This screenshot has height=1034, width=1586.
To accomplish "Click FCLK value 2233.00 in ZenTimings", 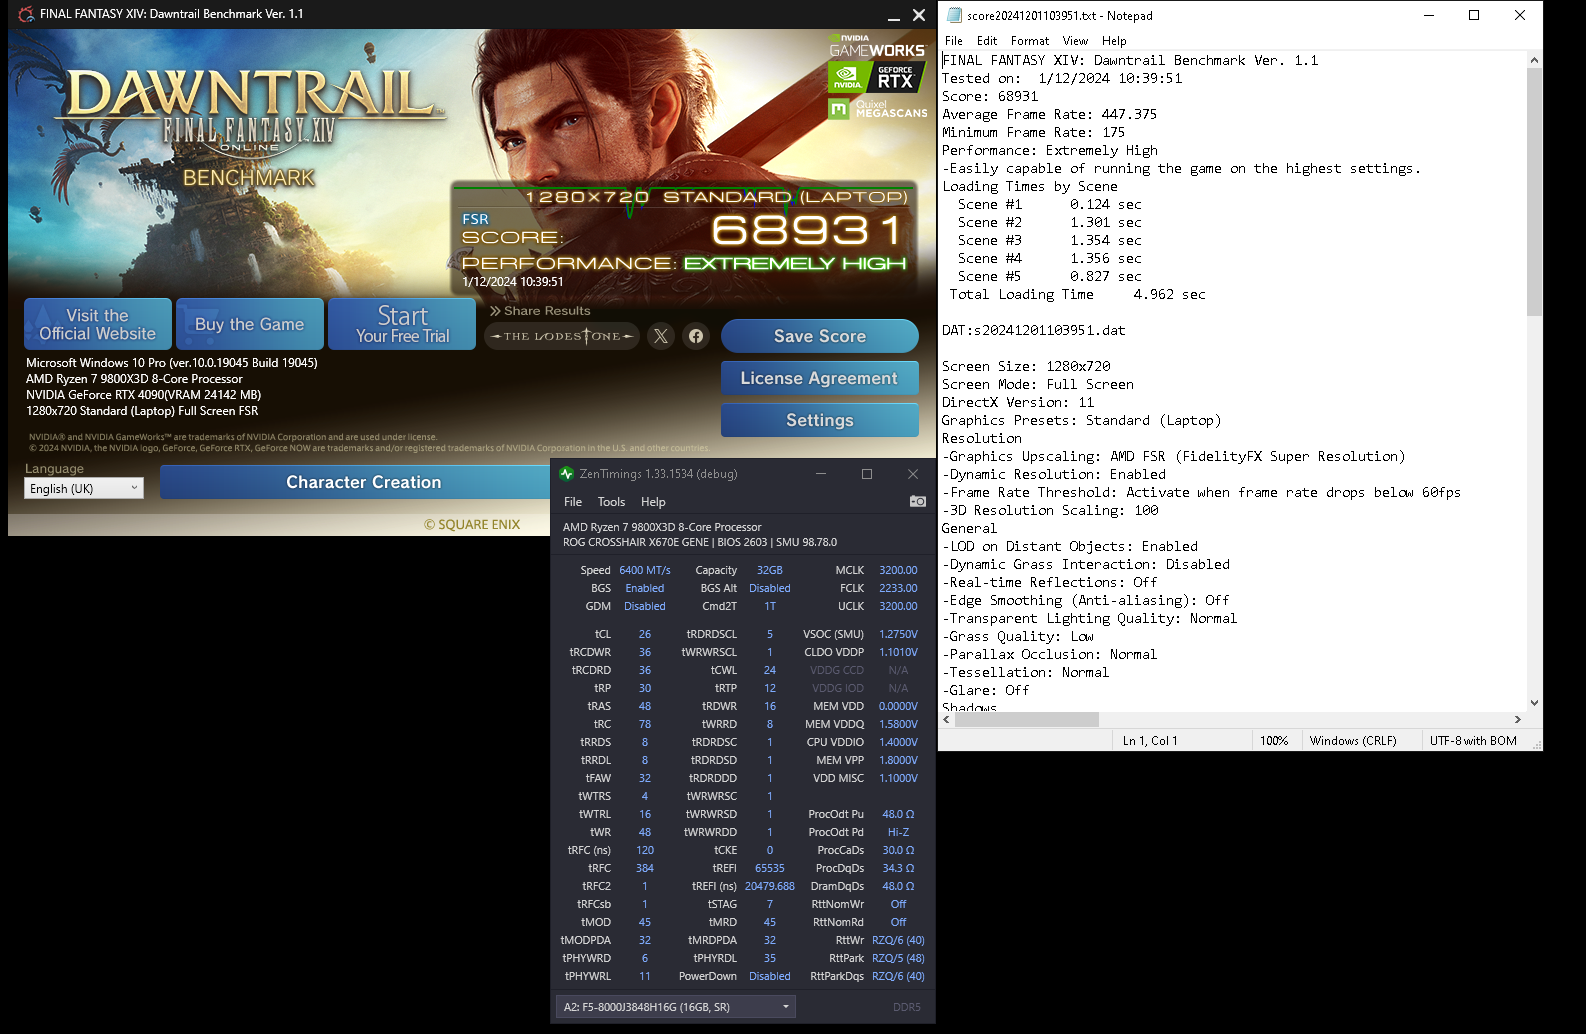I will coord(898,588).
